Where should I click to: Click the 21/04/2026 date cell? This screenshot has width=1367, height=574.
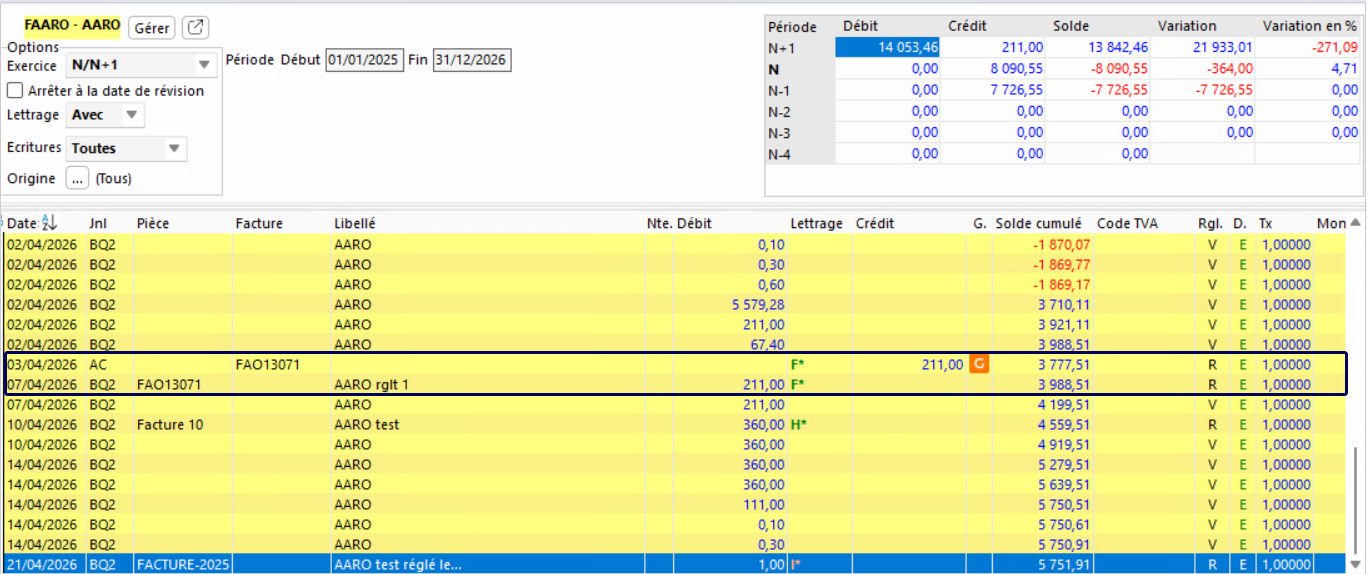click(41, 565)
